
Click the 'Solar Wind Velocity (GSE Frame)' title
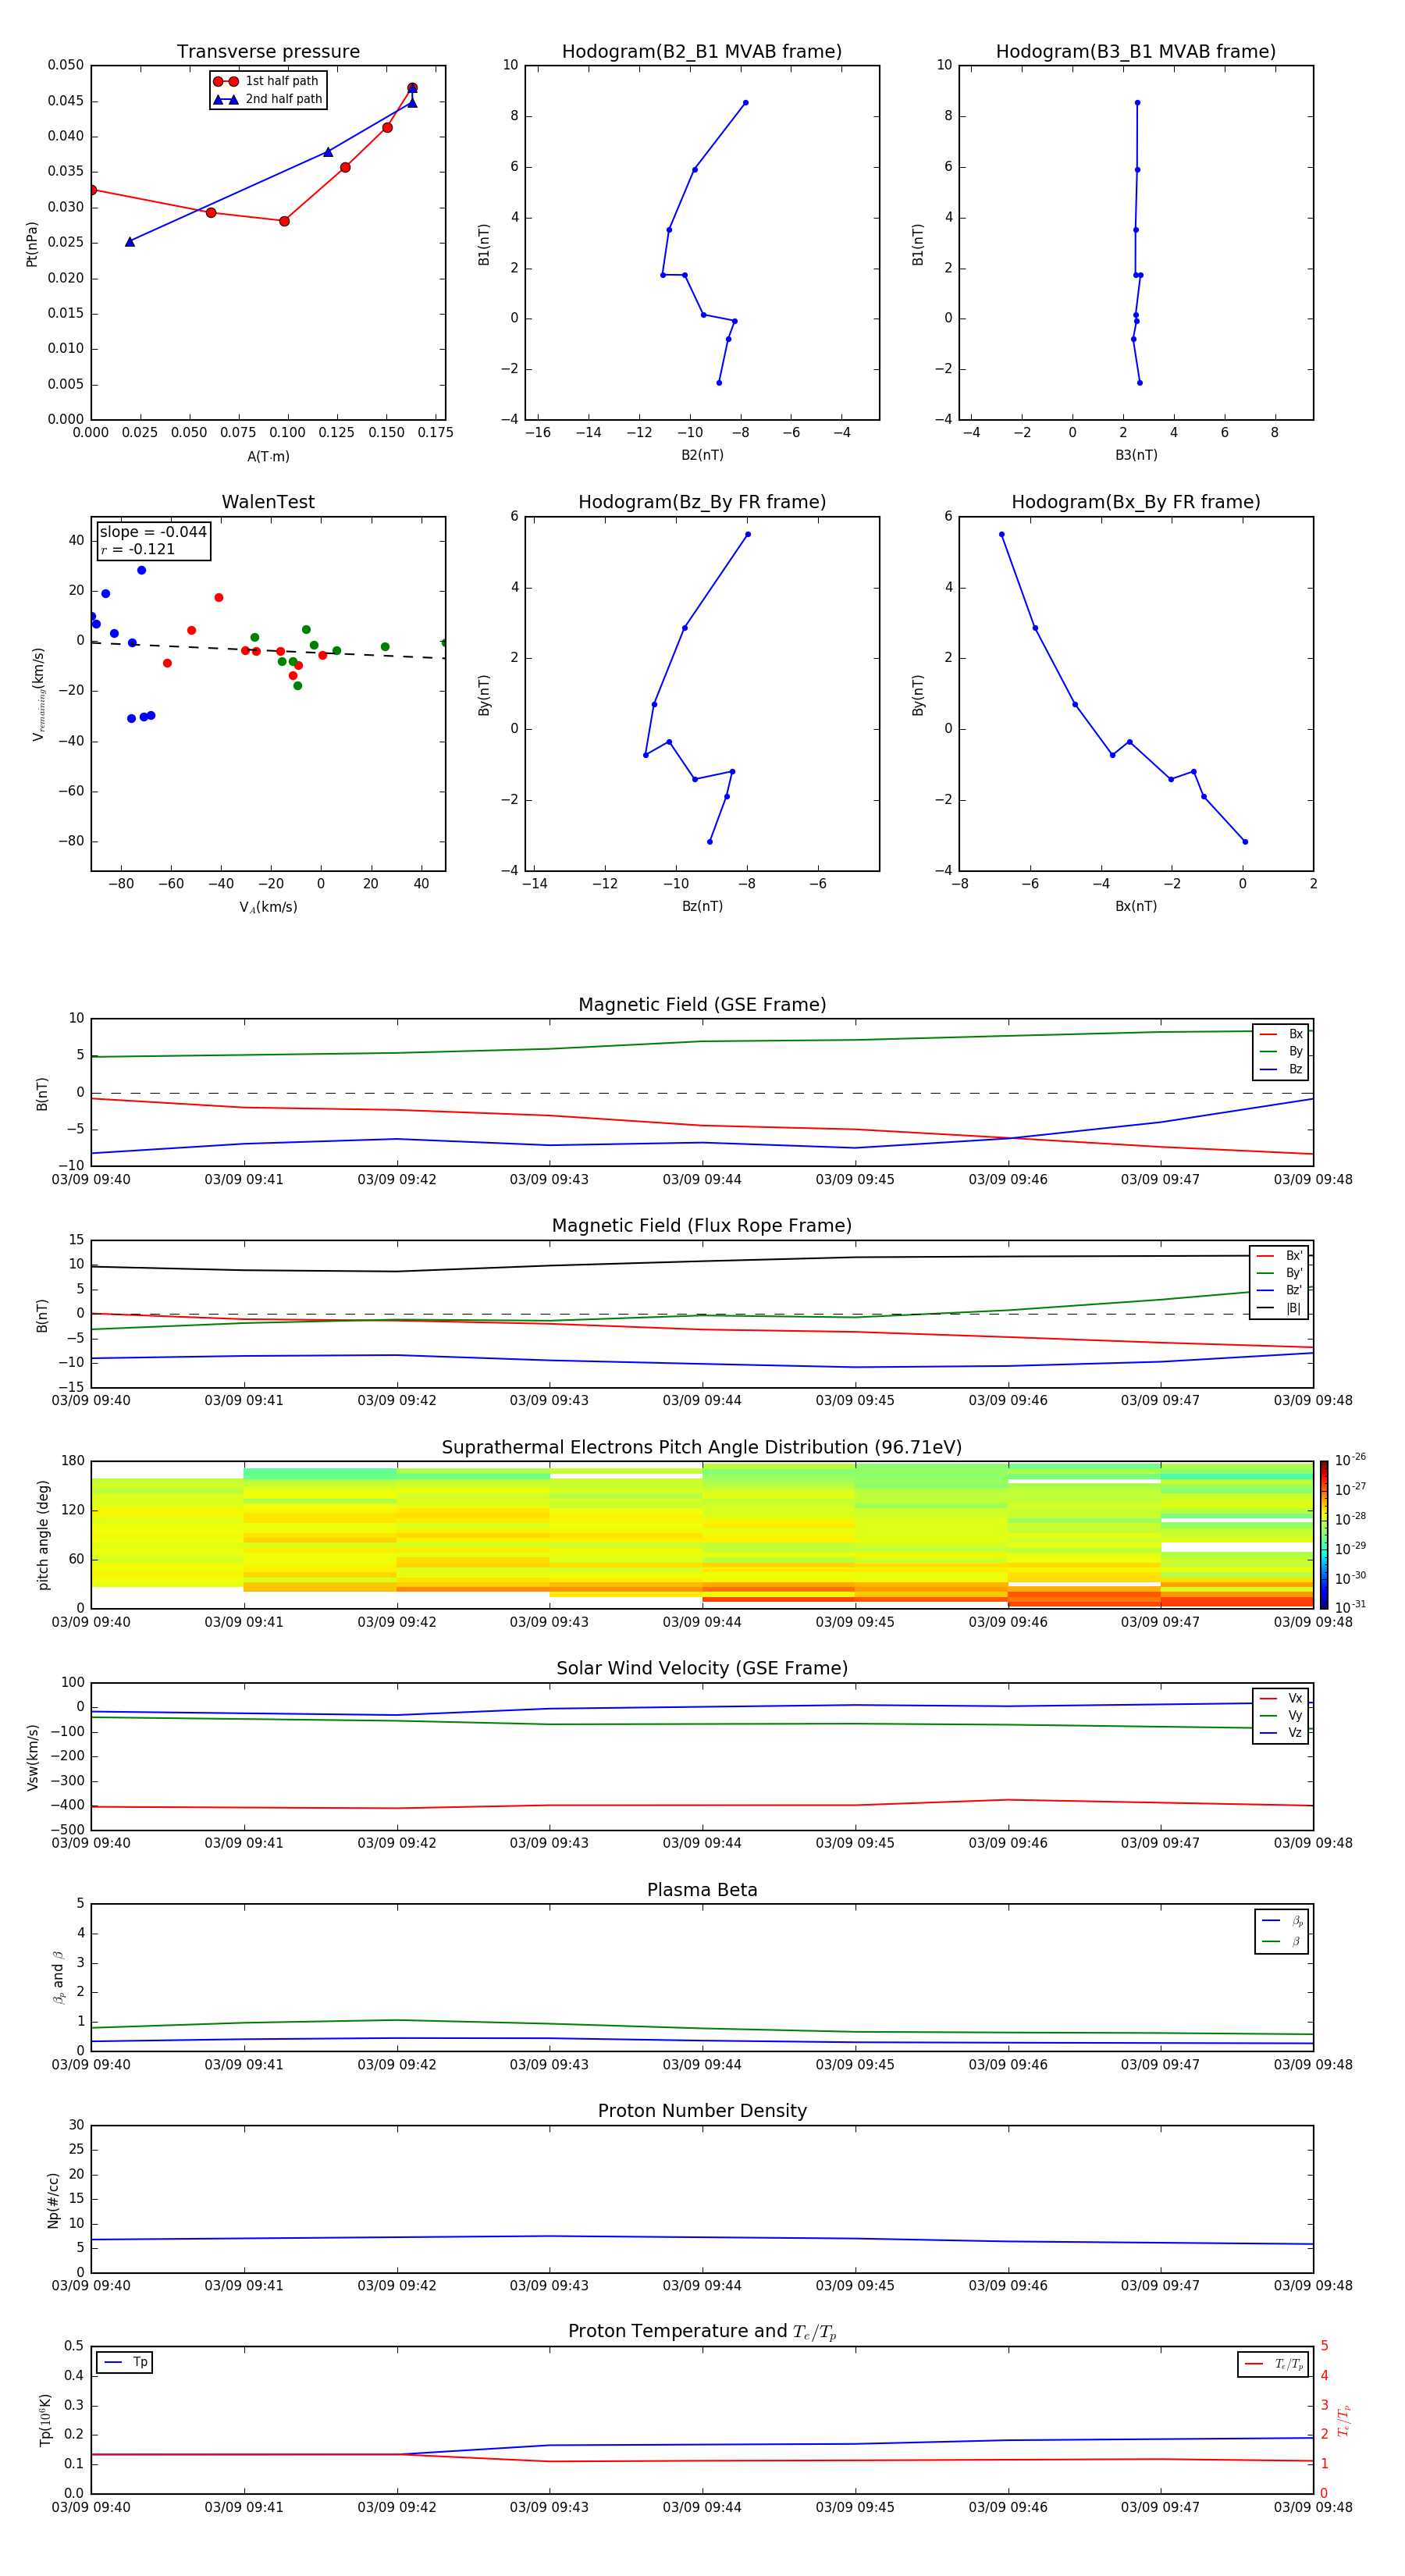tap(702, 1669)
